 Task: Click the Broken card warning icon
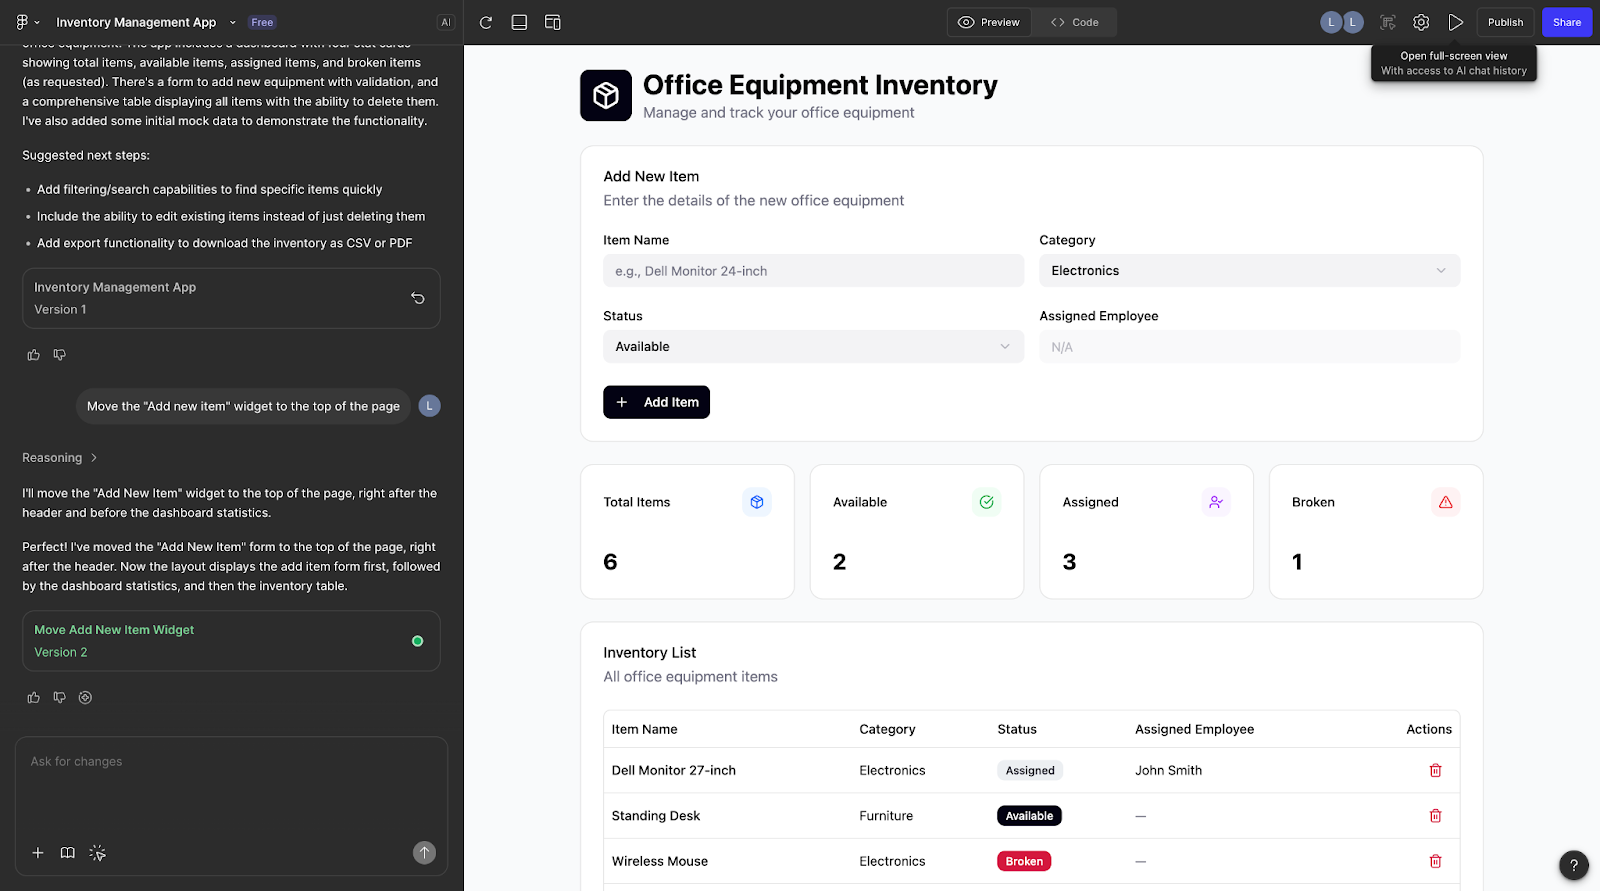point(1445,502)
